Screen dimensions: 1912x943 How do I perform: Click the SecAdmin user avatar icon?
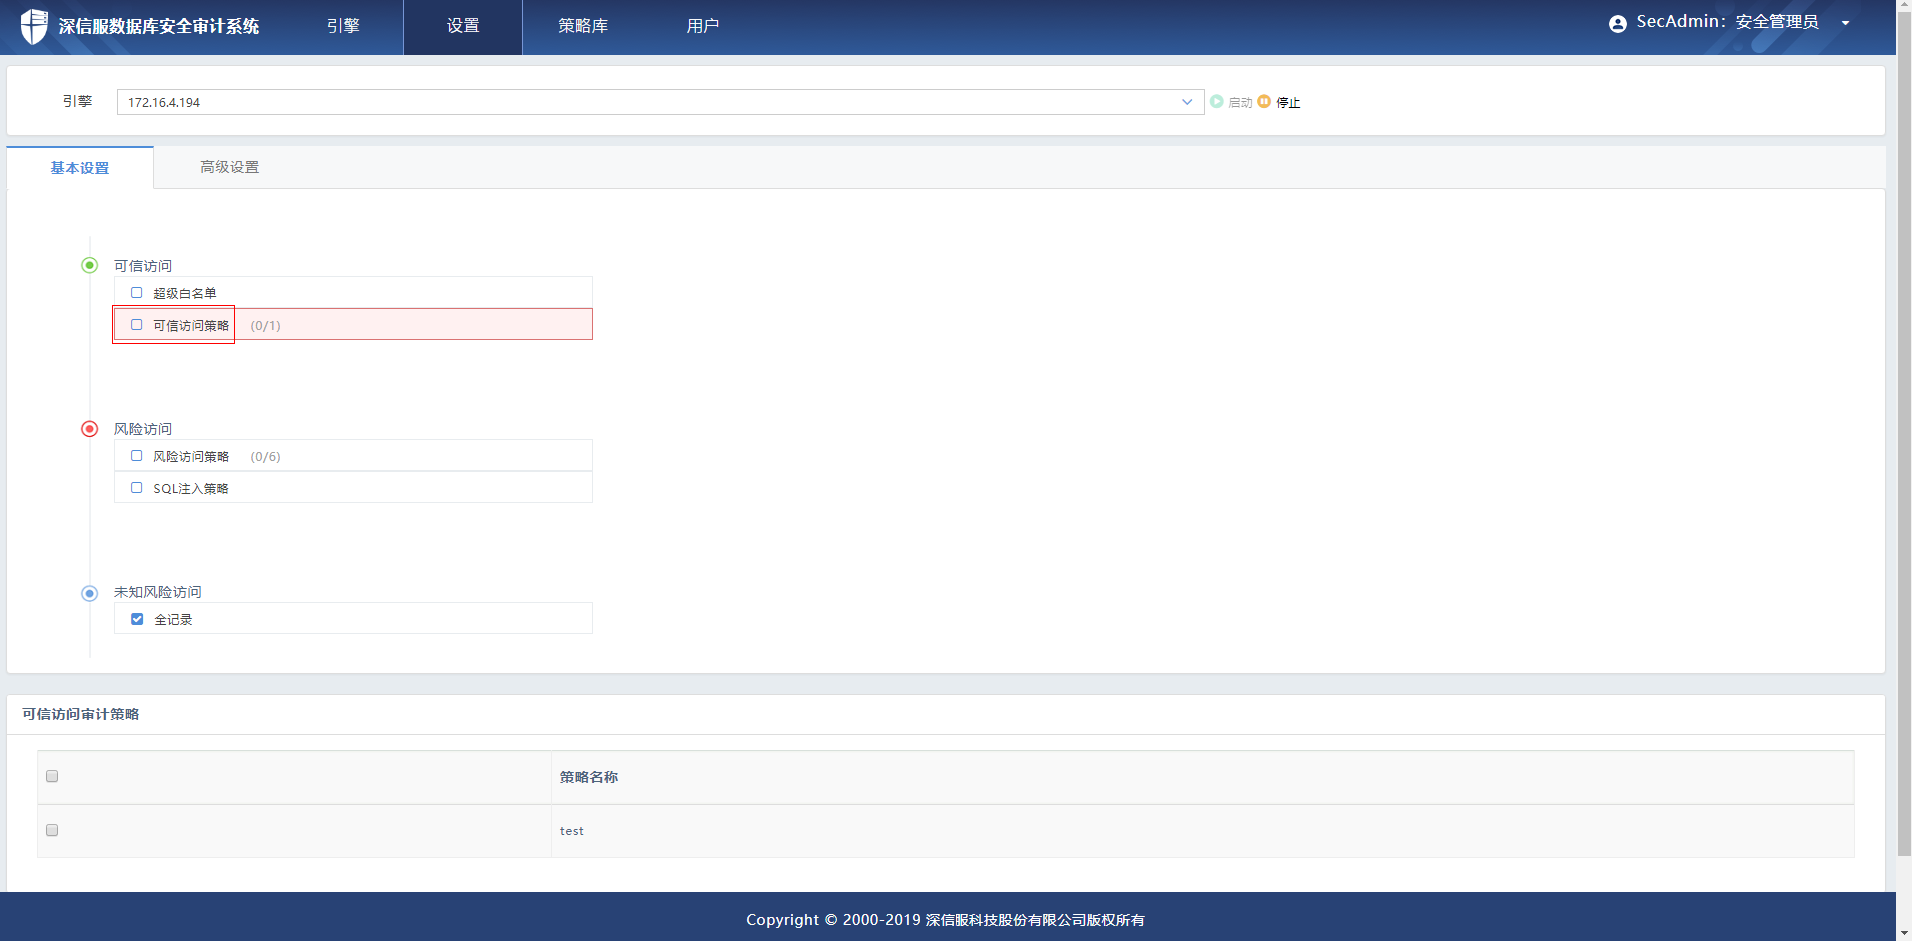[1617, 24]
